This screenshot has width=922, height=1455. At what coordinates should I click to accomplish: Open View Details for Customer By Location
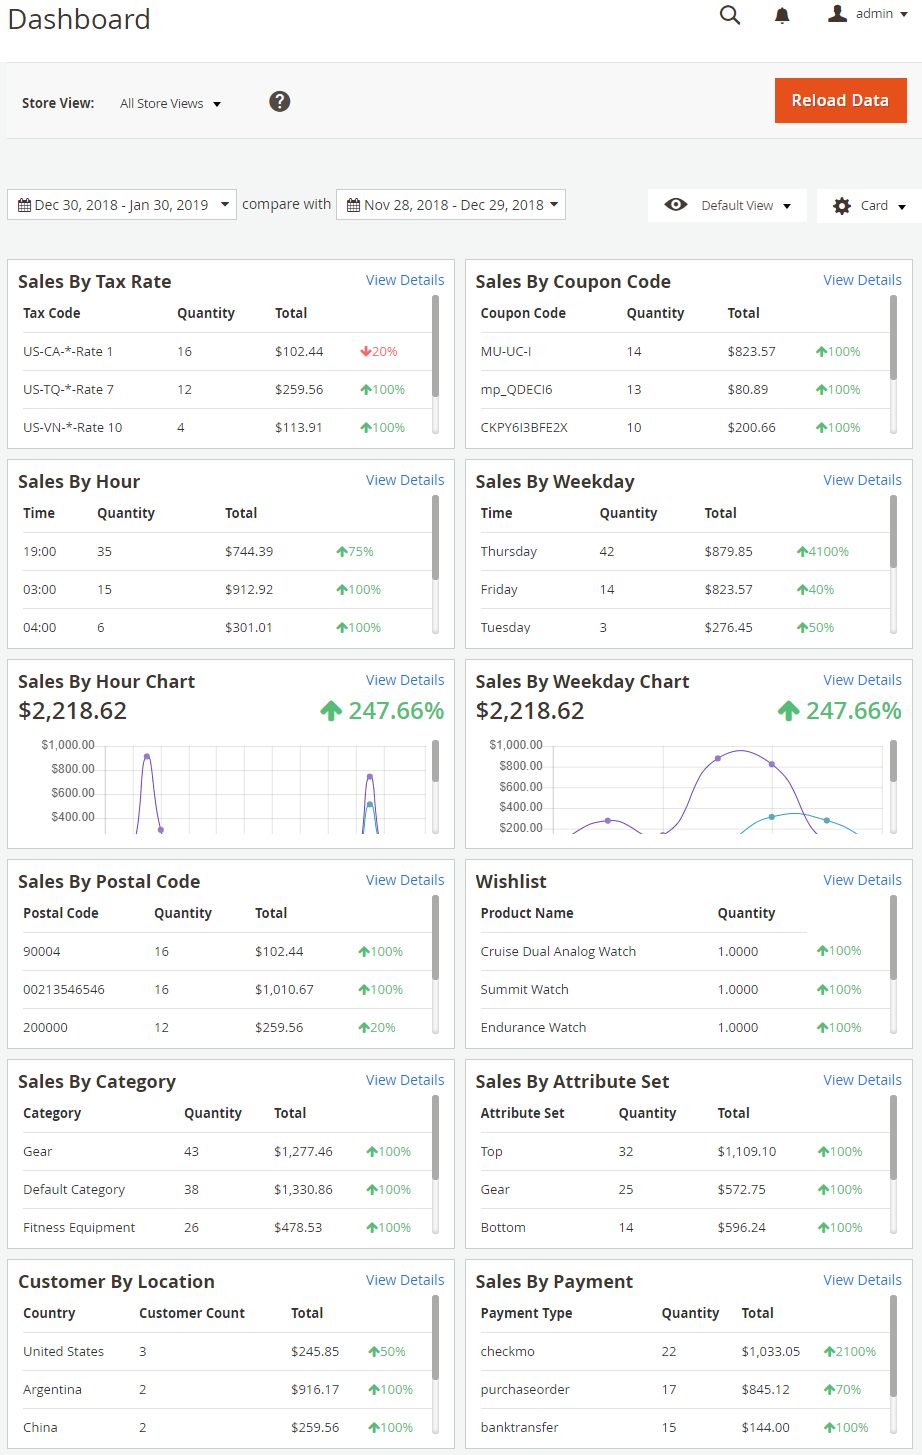click(x=405, y=1280)
